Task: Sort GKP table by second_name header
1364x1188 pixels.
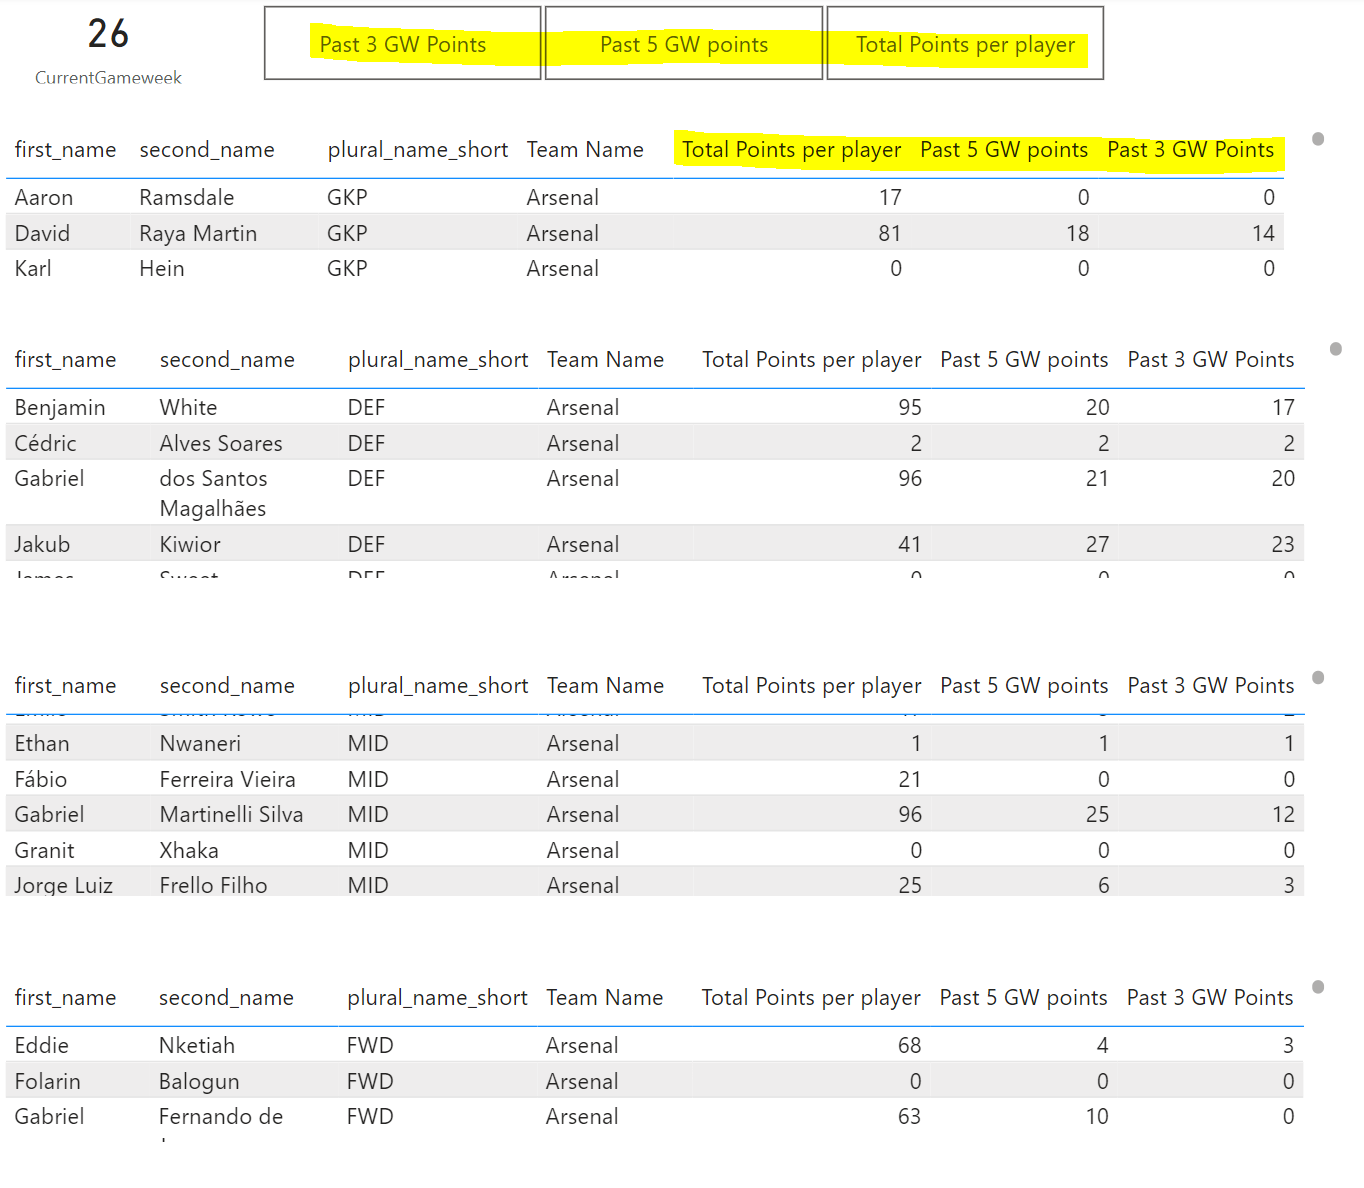Action: click(x=207, y=150)
